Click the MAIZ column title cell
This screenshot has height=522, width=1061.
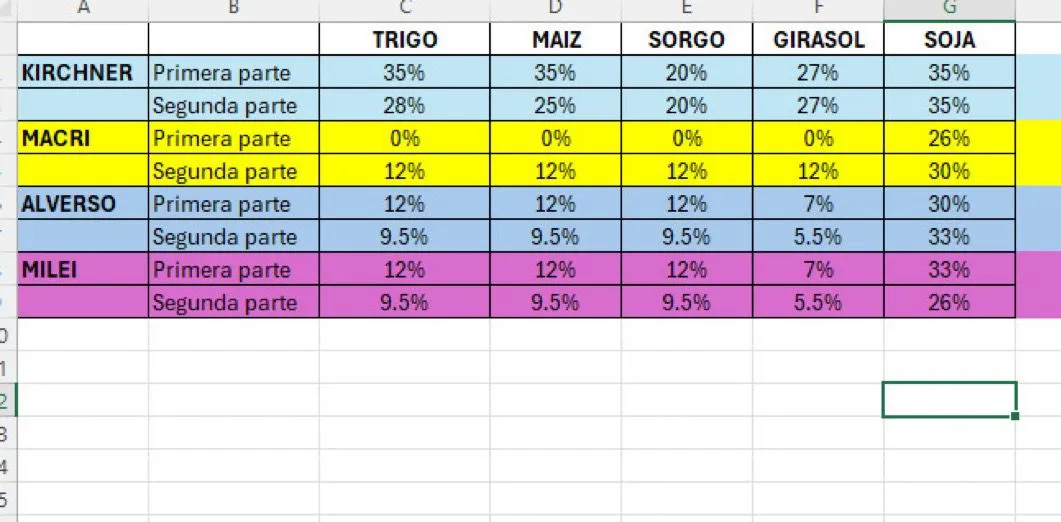555,40
